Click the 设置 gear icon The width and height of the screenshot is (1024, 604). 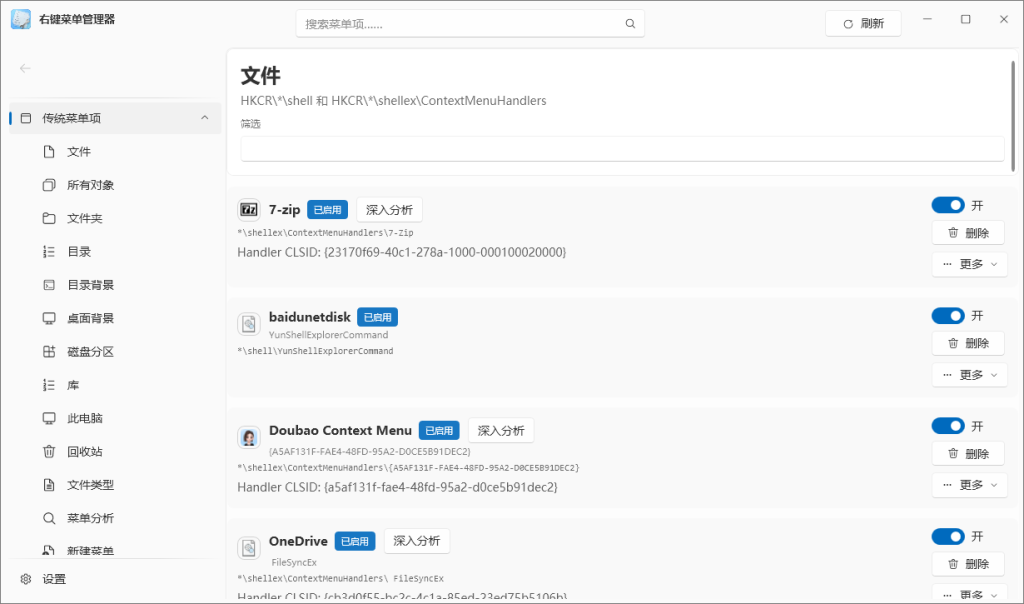click(26, 579)
